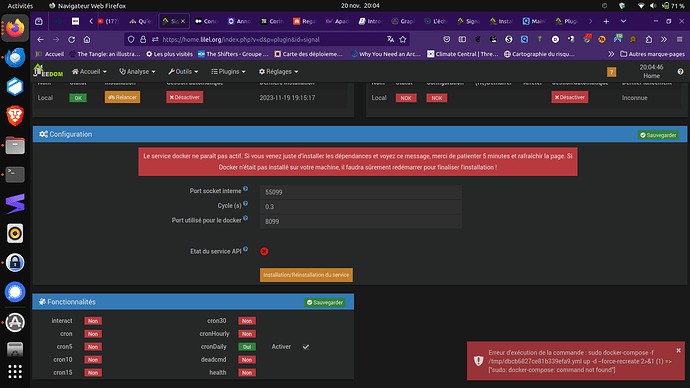The image size is (690, 388).
Task: Click the red API service status icon
Action: pyautogui.click(x=264, y=251)
